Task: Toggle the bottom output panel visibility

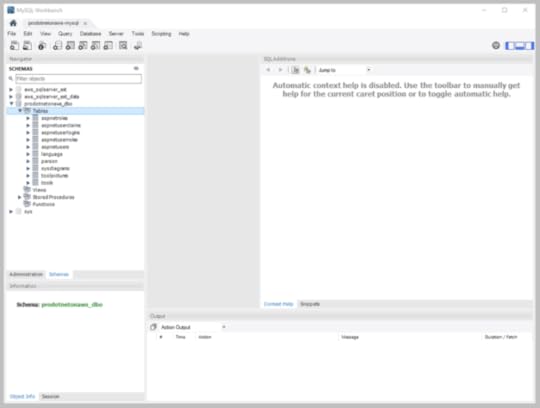Action: (520, 45)
